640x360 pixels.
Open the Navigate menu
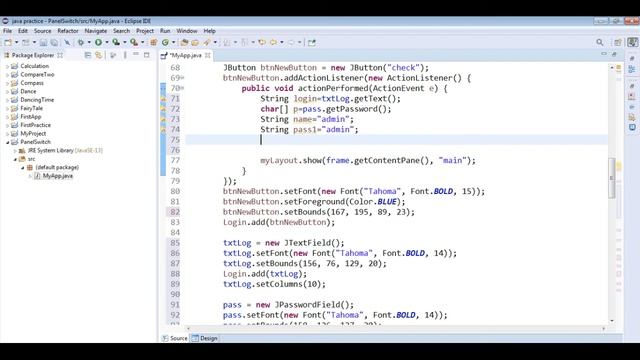(x=96, y=31)
